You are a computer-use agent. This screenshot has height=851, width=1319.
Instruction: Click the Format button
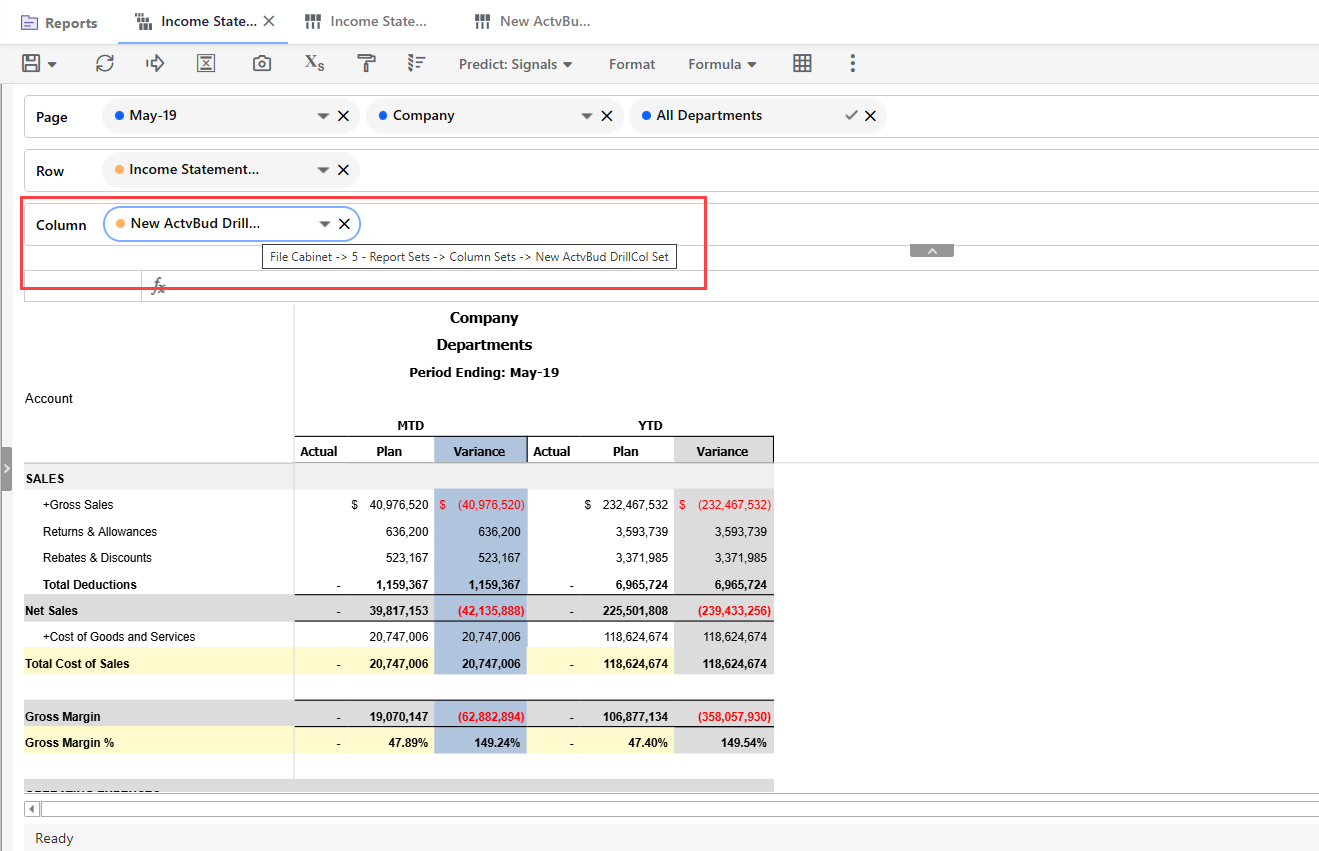point(632,64)
